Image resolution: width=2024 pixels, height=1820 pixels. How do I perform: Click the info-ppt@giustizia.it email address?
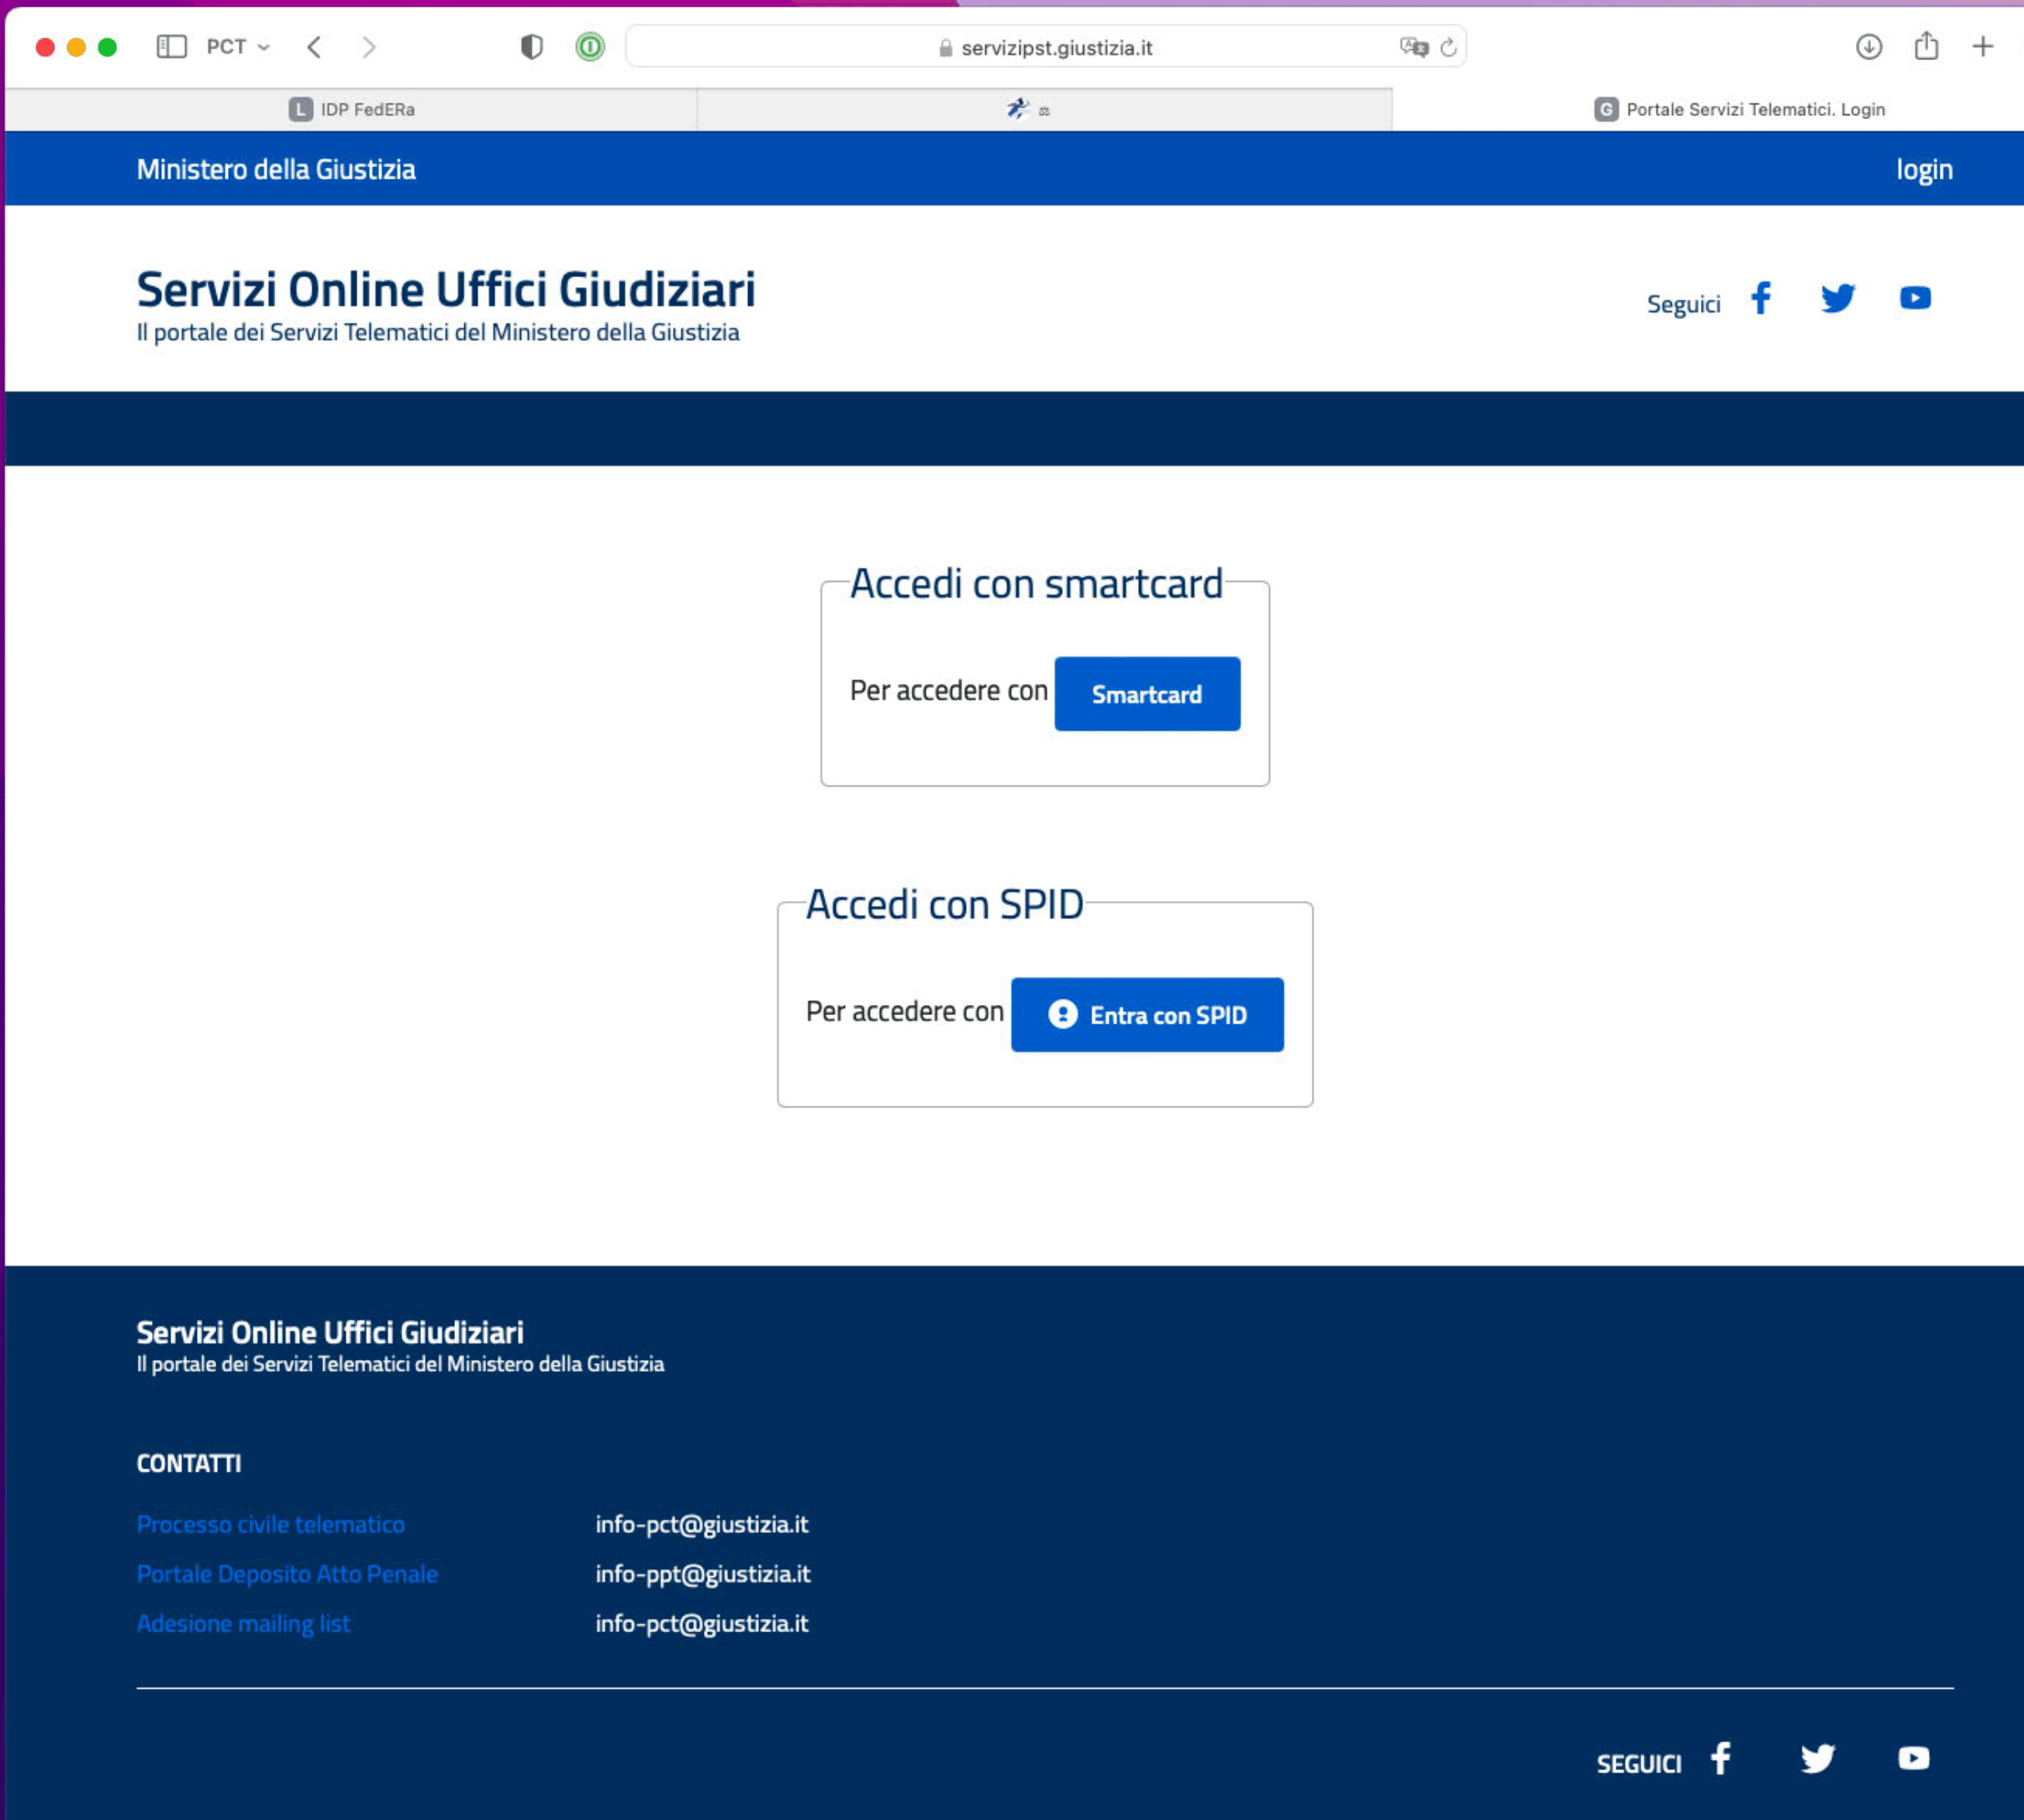point(703,1574)
